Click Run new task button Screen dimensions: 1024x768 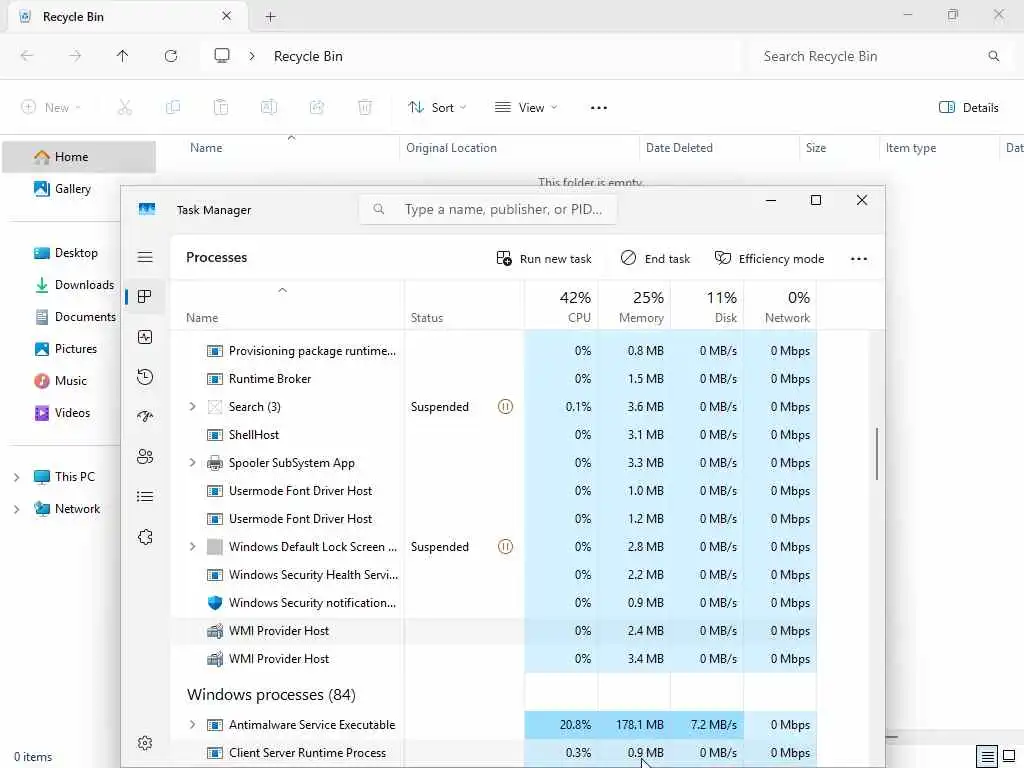543,259
